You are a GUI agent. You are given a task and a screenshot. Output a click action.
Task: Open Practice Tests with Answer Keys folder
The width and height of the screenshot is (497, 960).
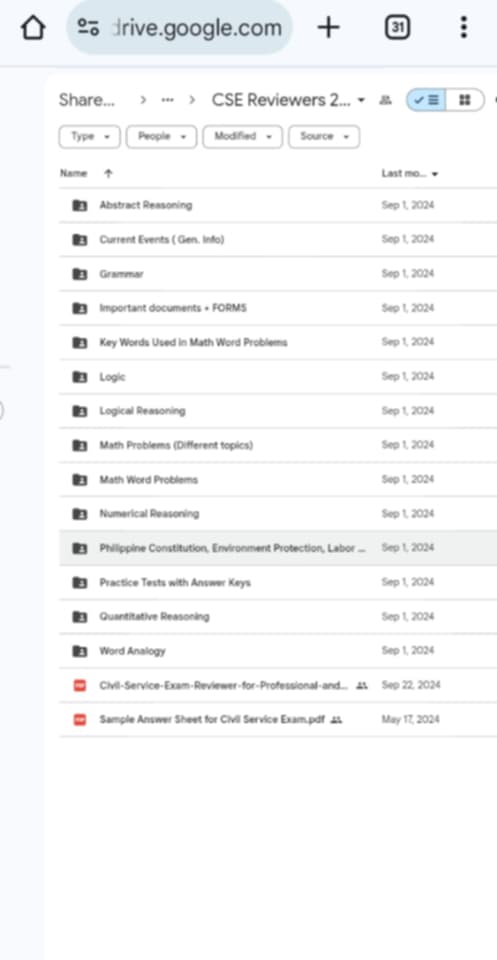coord(175,582)
